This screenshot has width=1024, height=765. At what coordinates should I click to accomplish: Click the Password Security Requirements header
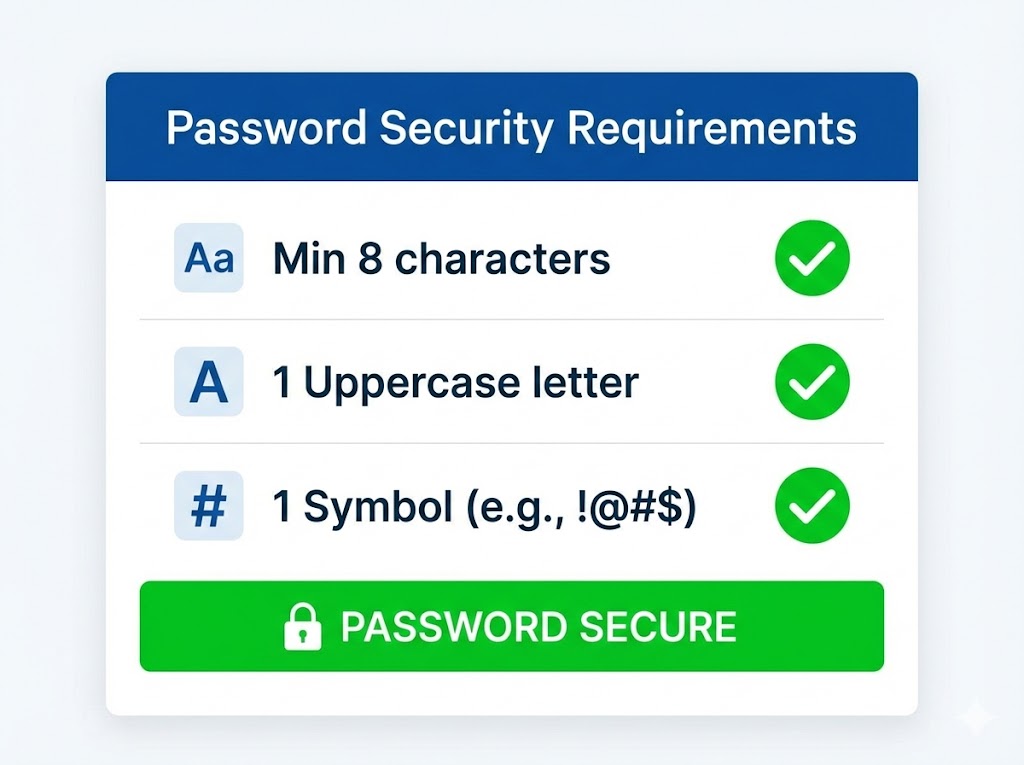click(x=512, y=128)
